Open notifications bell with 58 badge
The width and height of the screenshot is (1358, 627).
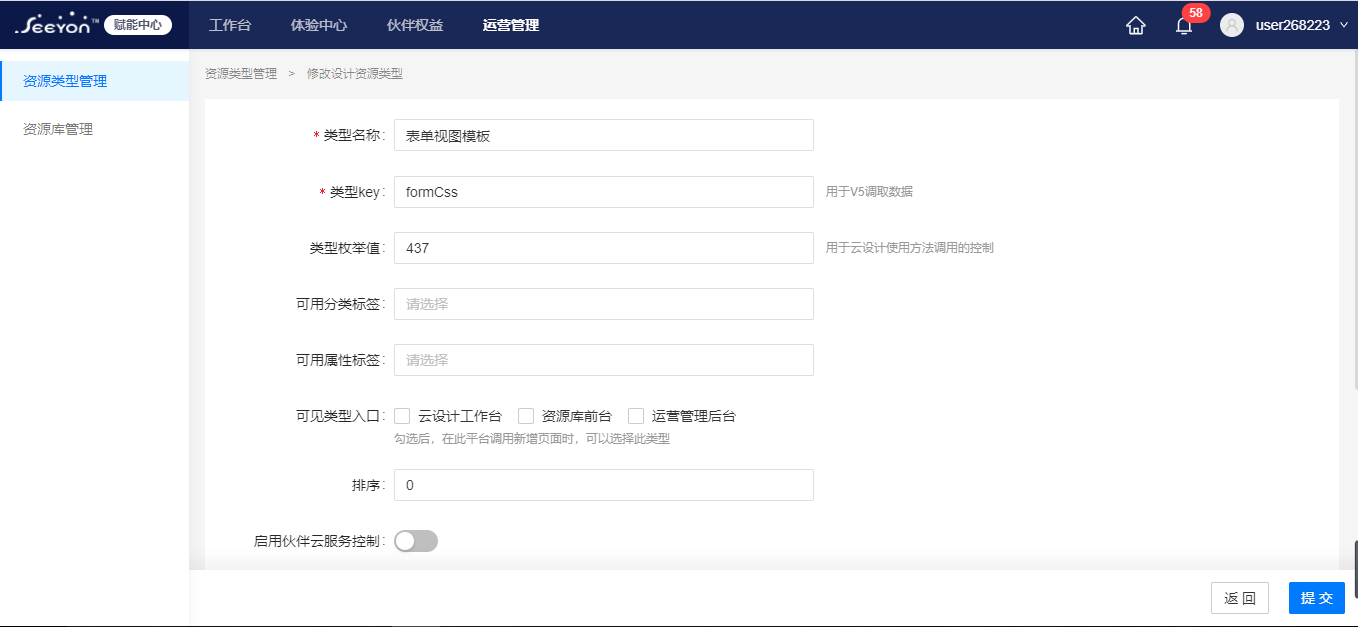[x=1184, y=26]
